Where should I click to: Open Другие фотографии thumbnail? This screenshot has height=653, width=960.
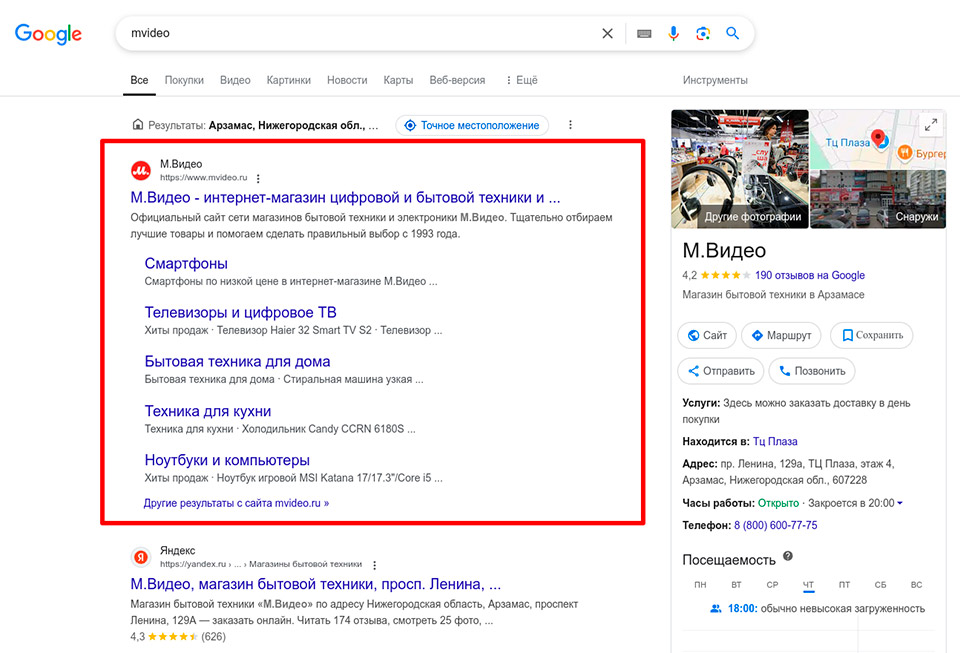[x=740, y=169]
